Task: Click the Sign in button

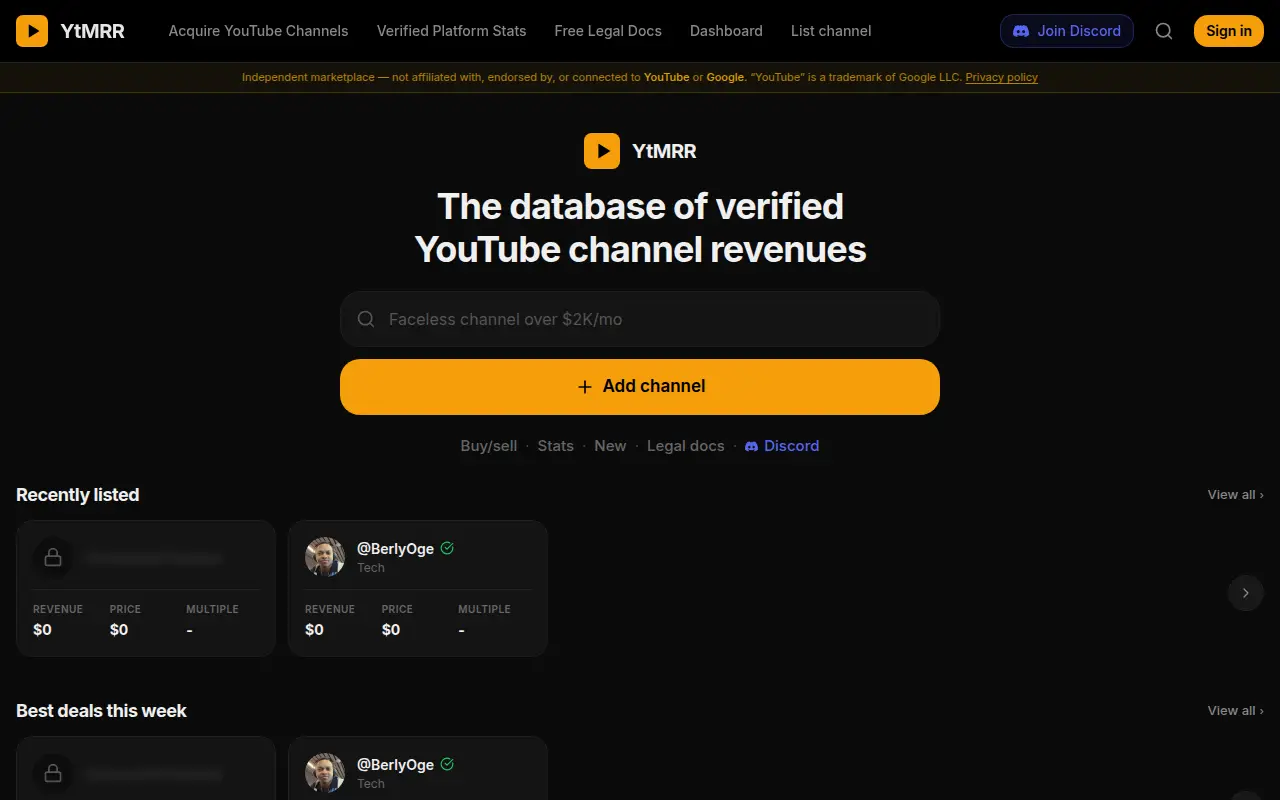Action: tap(1229, 31)
